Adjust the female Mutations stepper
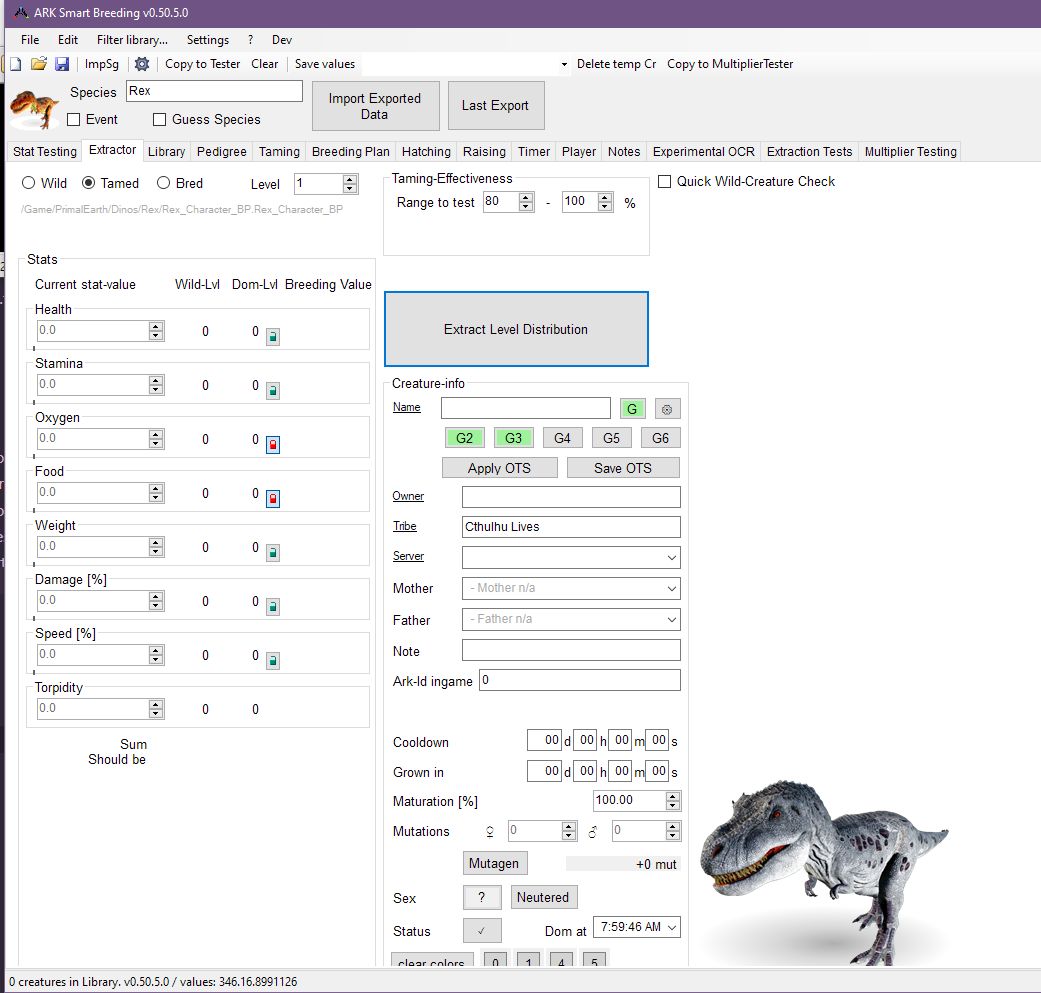 pos(569,830)
